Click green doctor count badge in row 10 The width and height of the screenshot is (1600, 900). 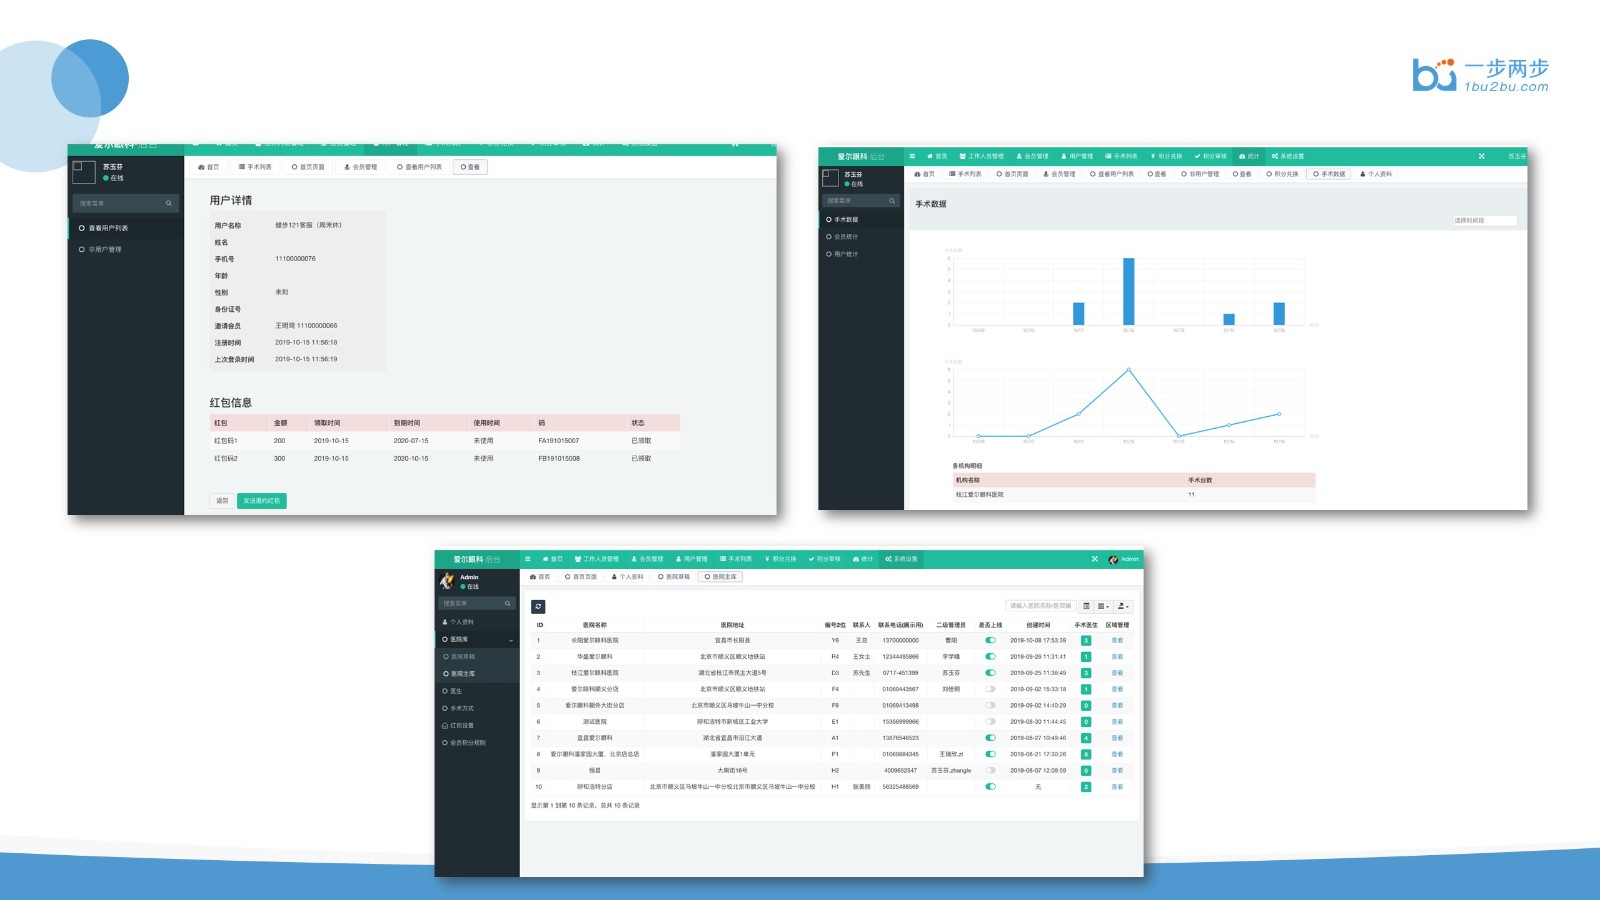(1086, 787)
